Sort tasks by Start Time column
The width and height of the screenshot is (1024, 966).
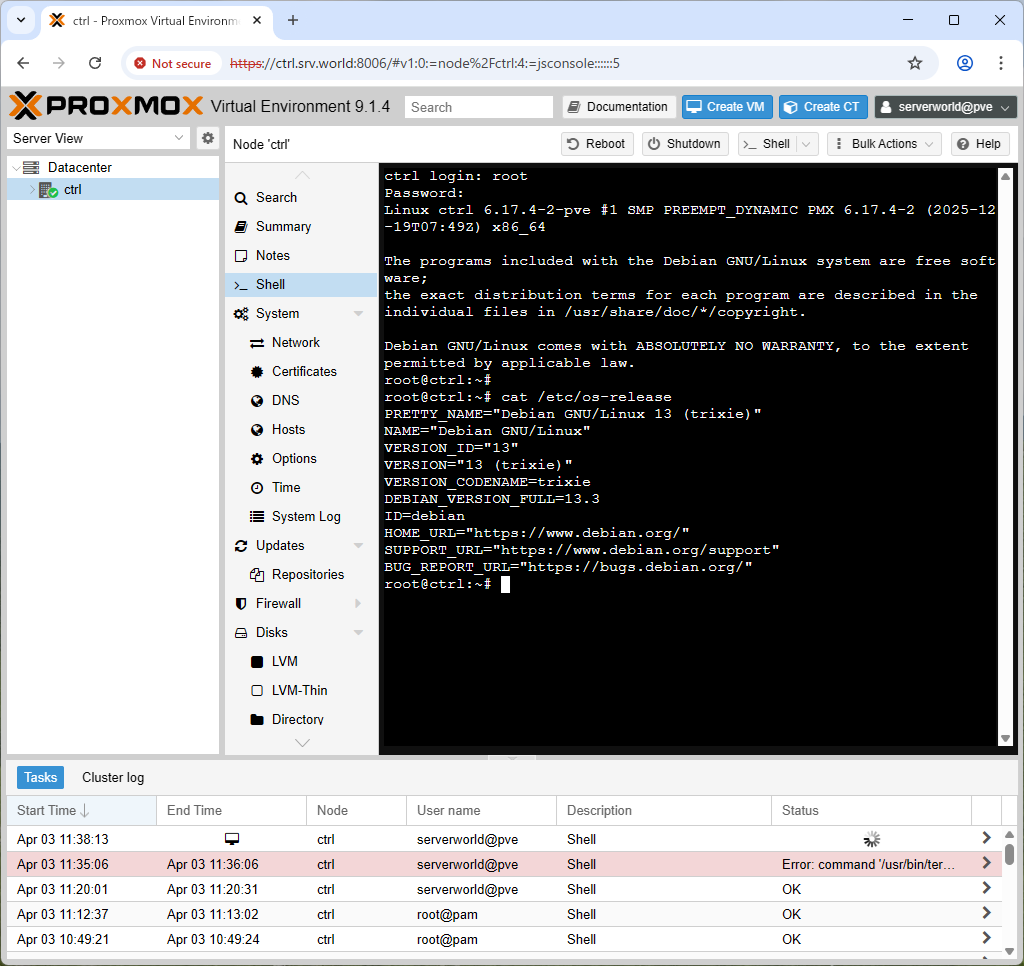pos(82,811)
